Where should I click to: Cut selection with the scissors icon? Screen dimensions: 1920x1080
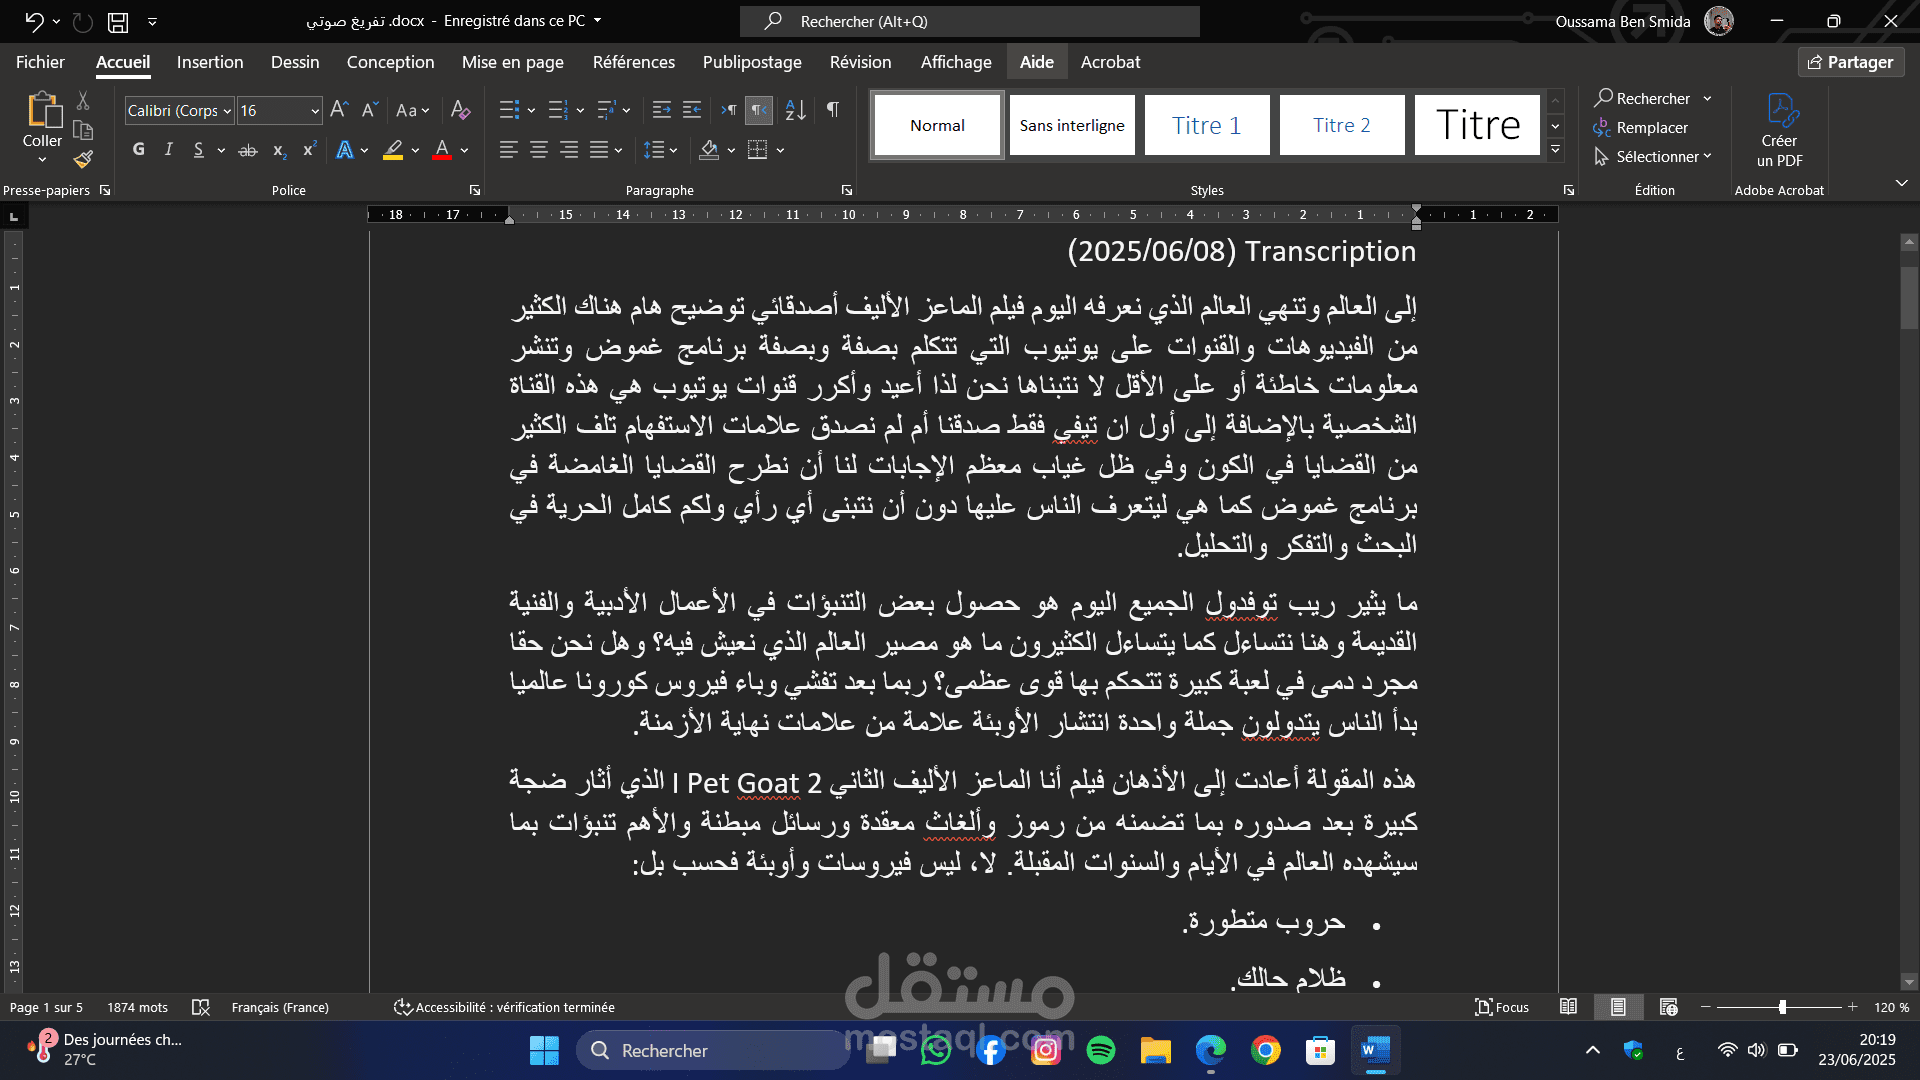[83, 101]
